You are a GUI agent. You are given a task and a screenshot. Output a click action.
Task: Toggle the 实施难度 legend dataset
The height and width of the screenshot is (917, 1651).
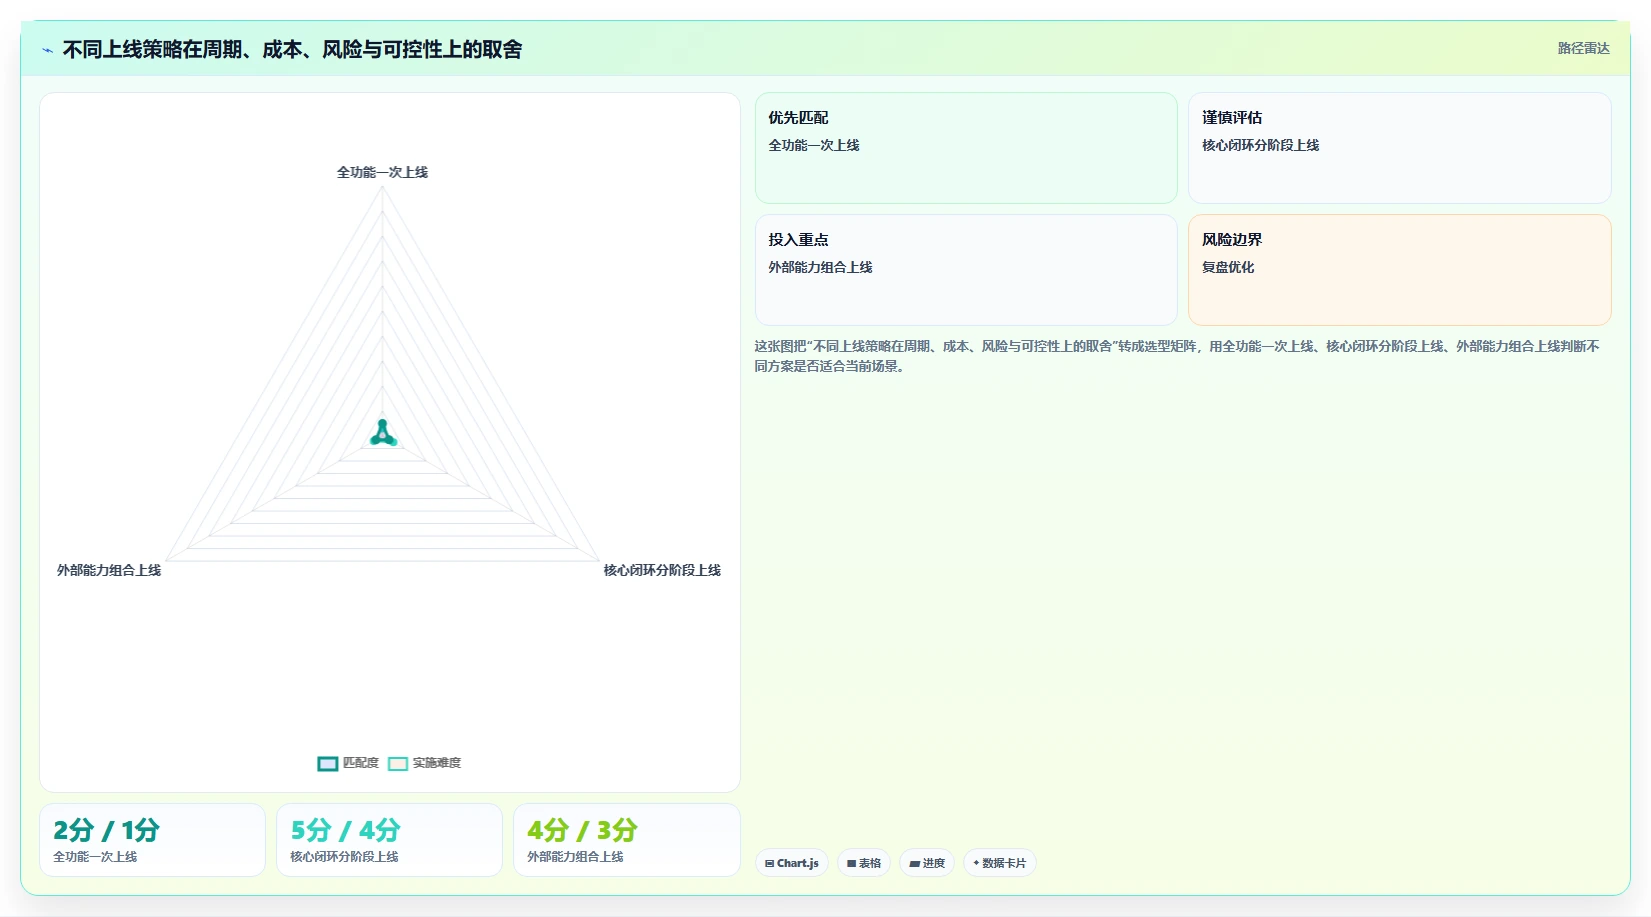coord(424,763)
